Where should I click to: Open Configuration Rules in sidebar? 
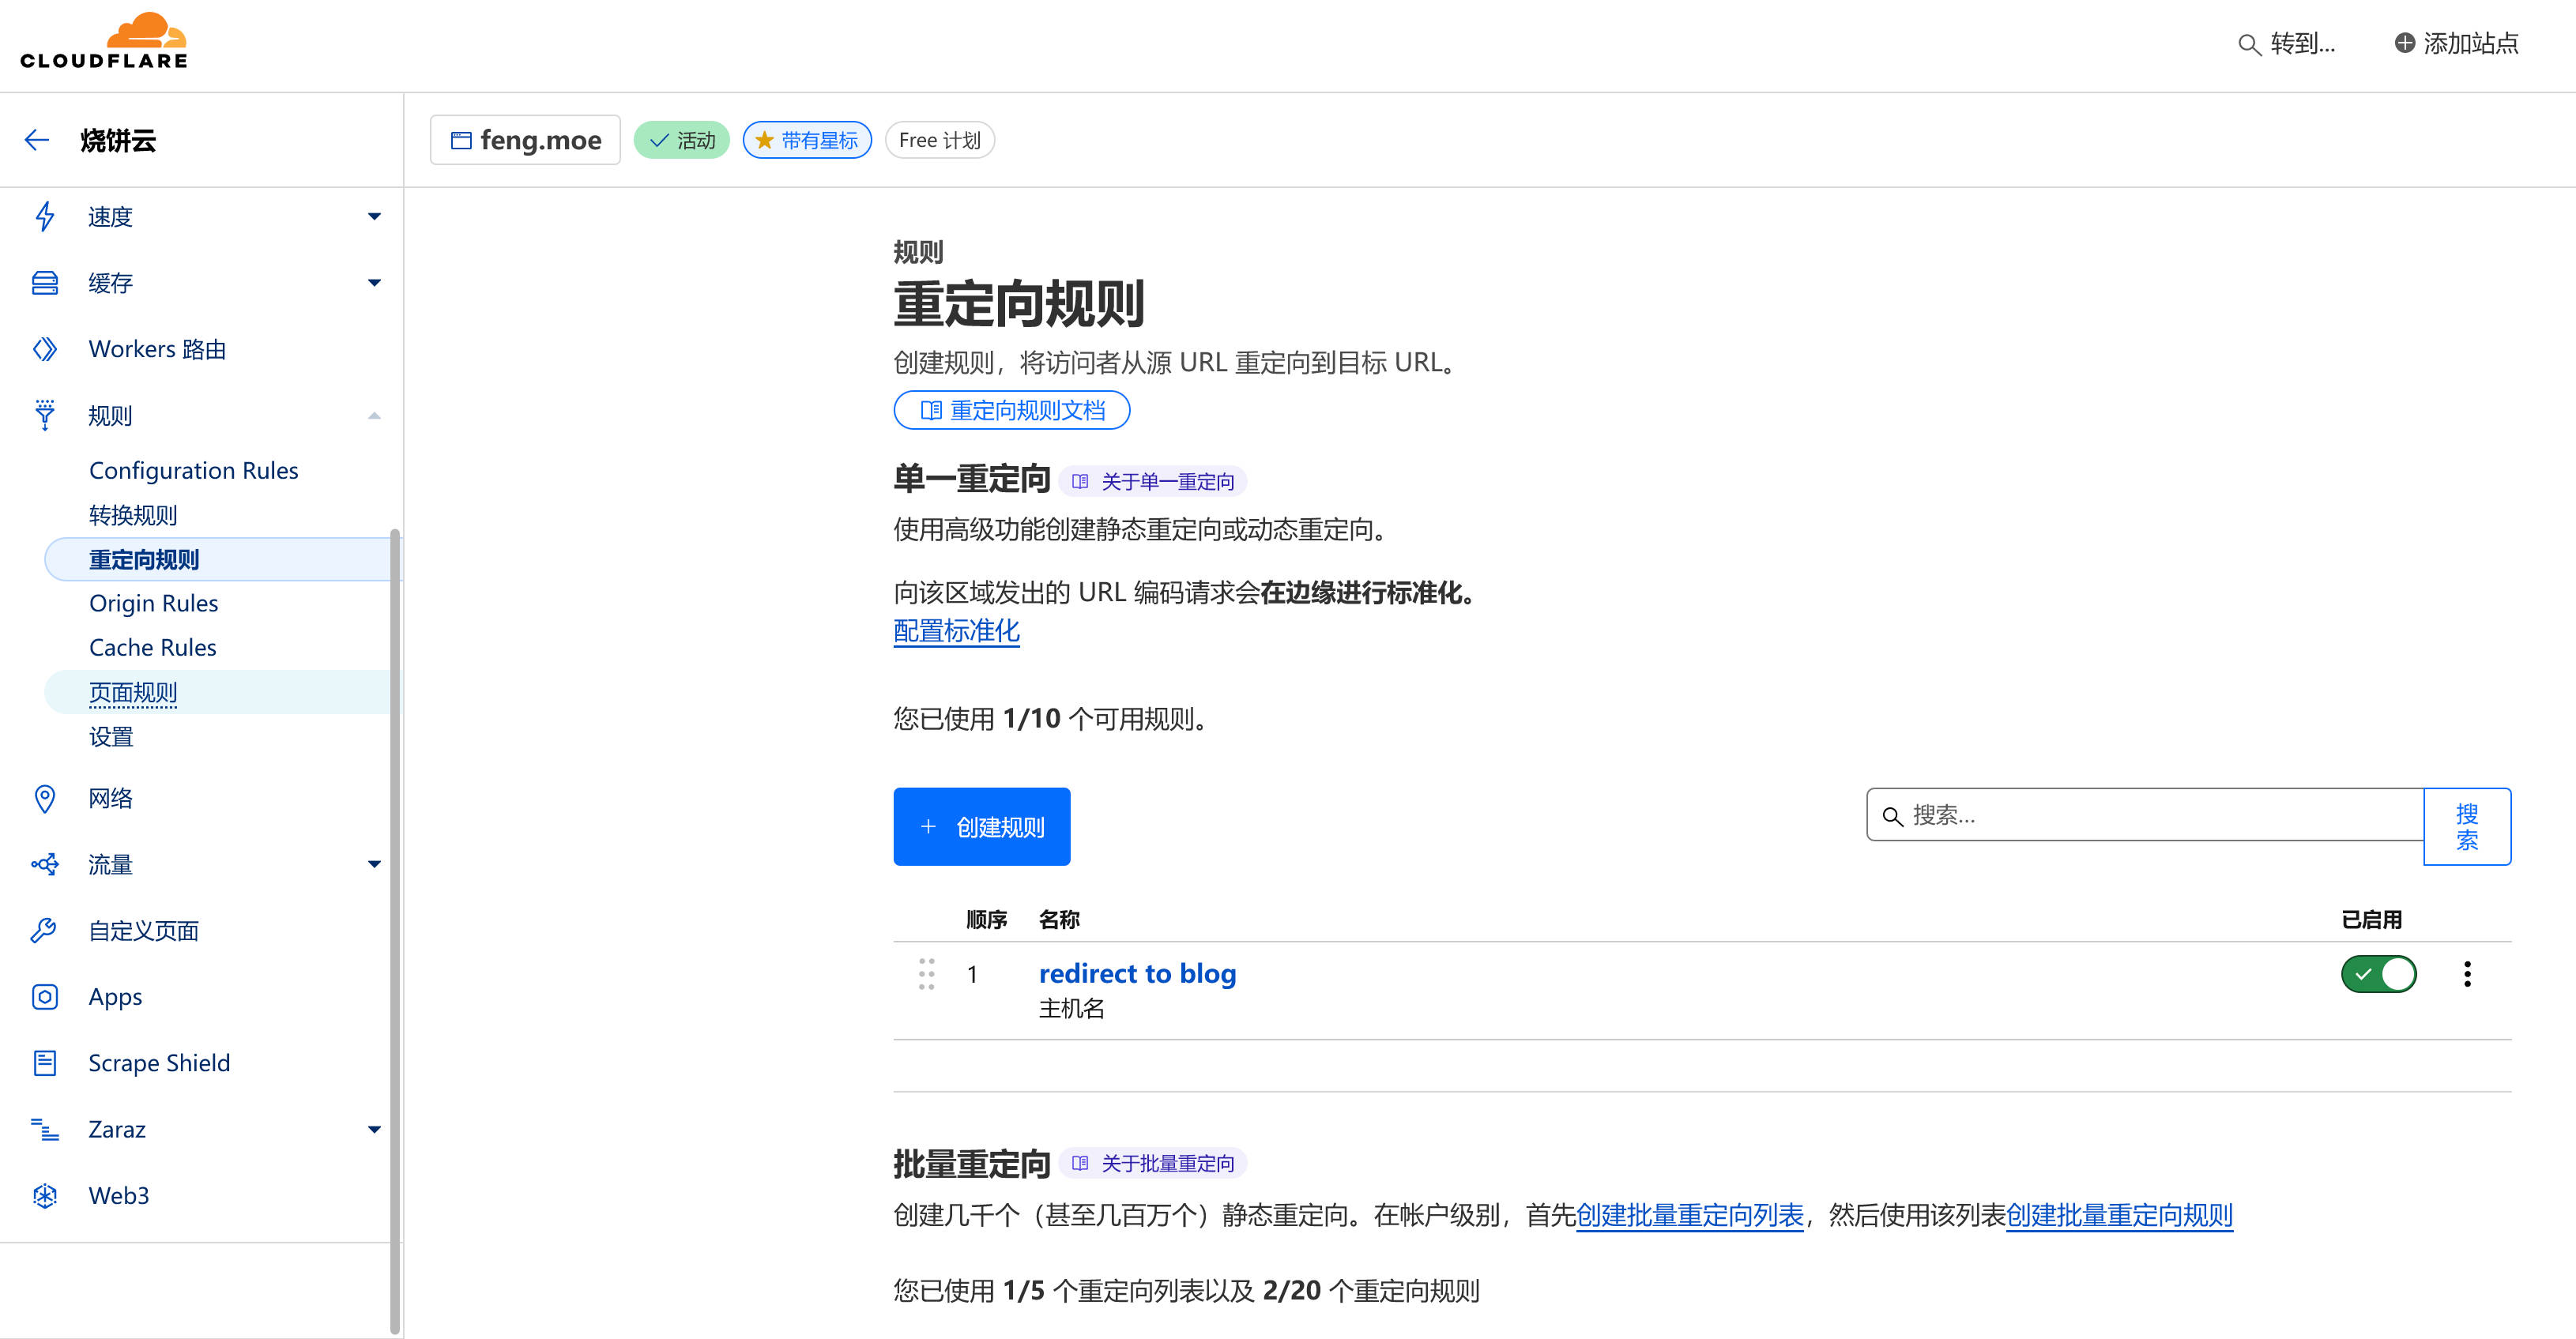click(x=193, y=470)
